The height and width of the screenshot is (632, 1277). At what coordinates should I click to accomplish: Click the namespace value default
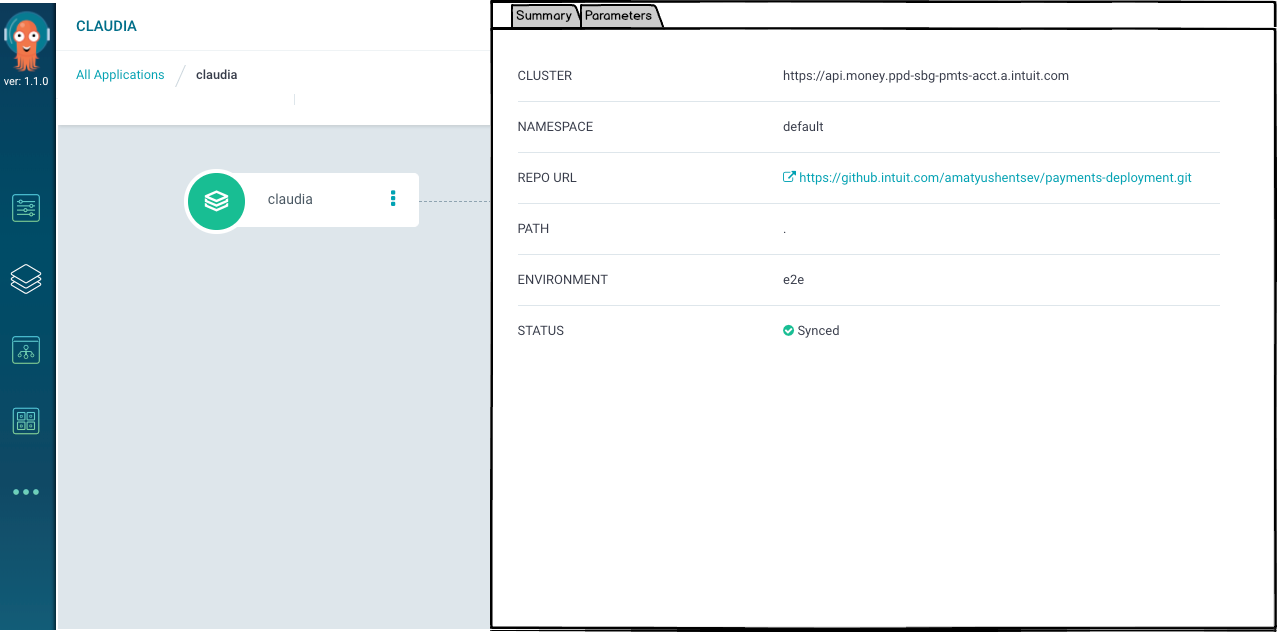point(803,127)
